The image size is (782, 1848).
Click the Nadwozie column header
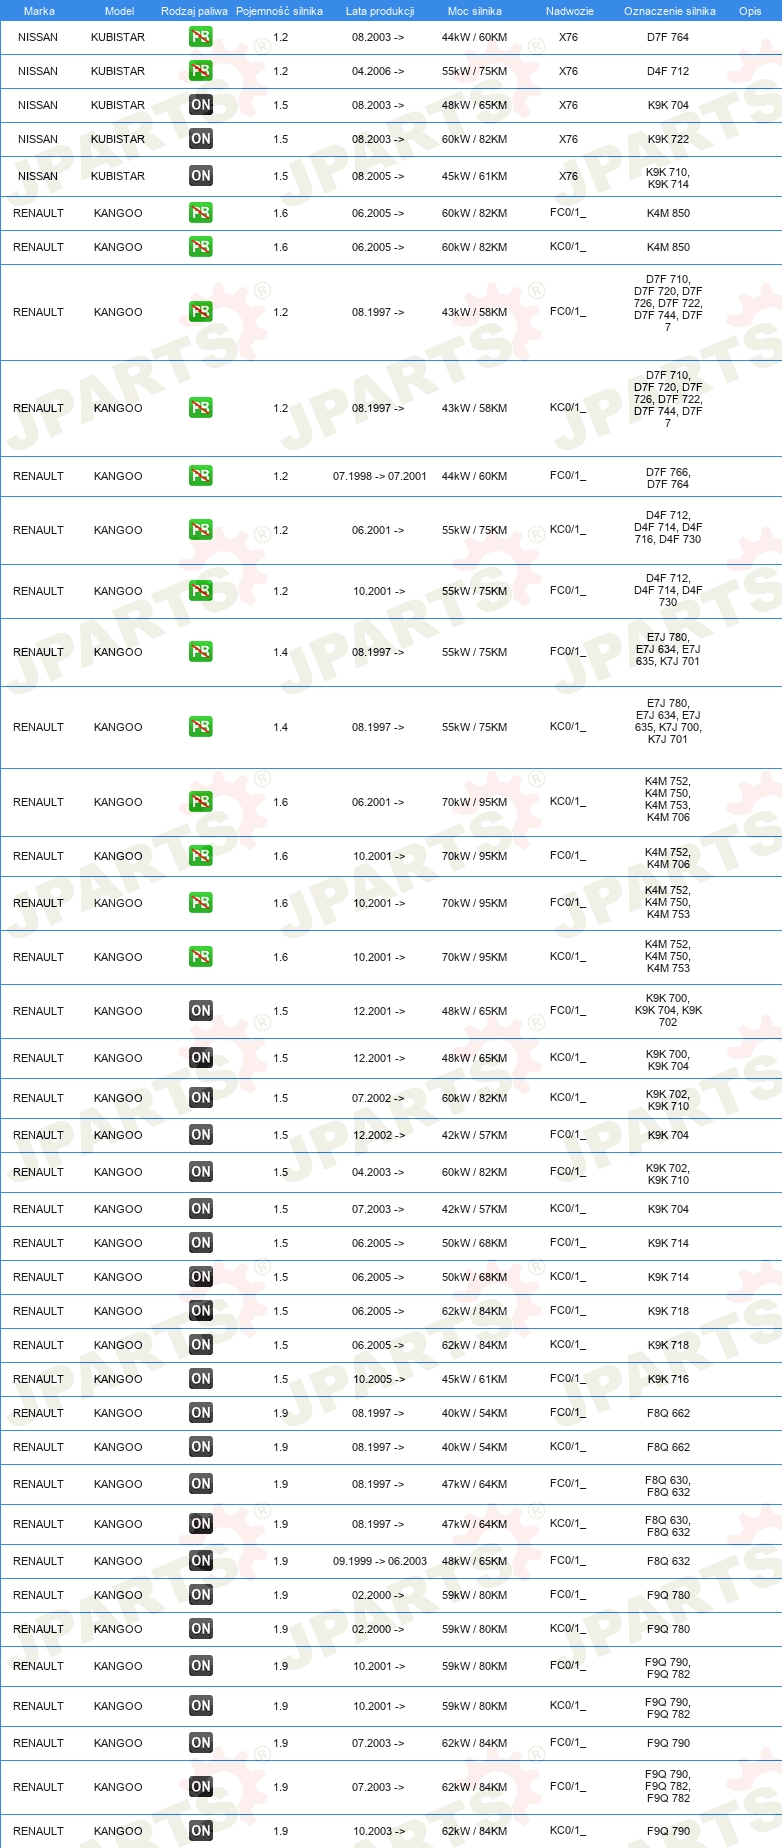570,11
